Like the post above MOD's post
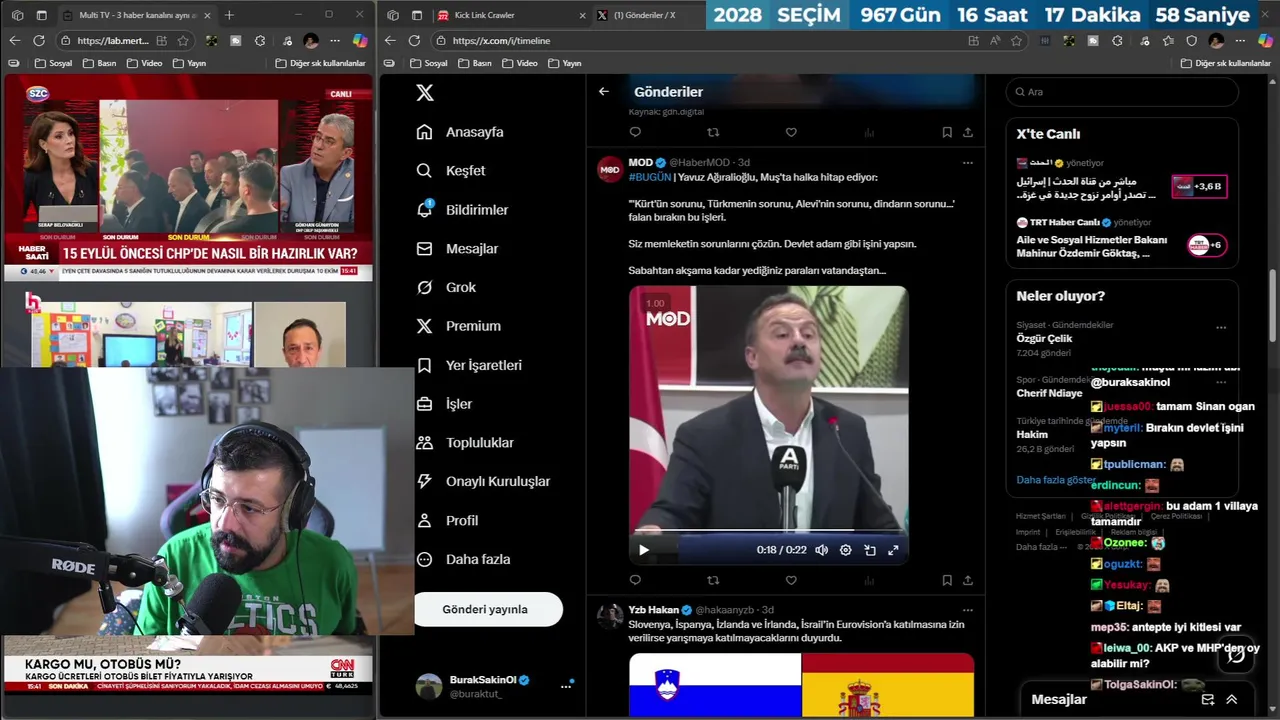 tap(791, 132)
